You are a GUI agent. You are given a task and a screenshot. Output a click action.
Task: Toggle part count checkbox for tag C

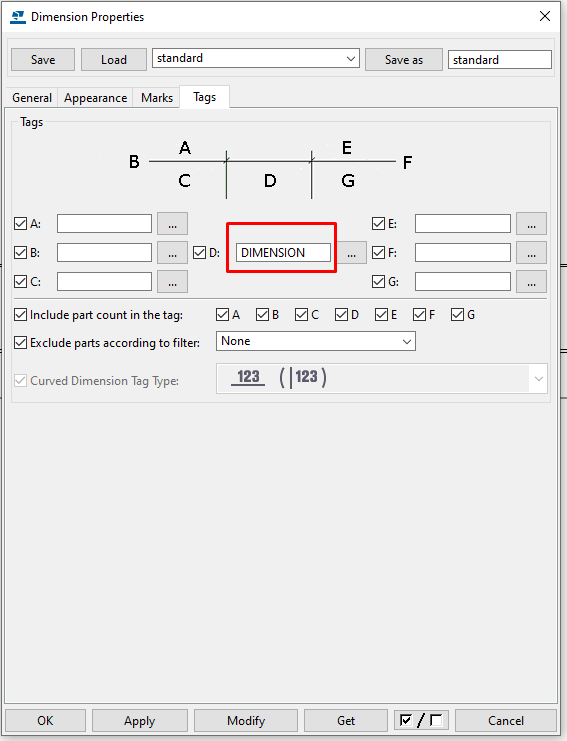pyautogui.click(x=301, y=315)
